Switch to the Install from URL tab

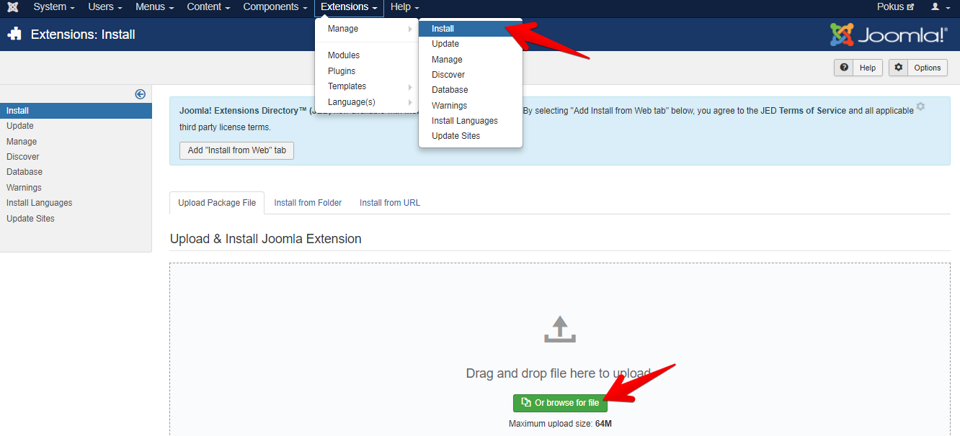[x=390, y=203]
